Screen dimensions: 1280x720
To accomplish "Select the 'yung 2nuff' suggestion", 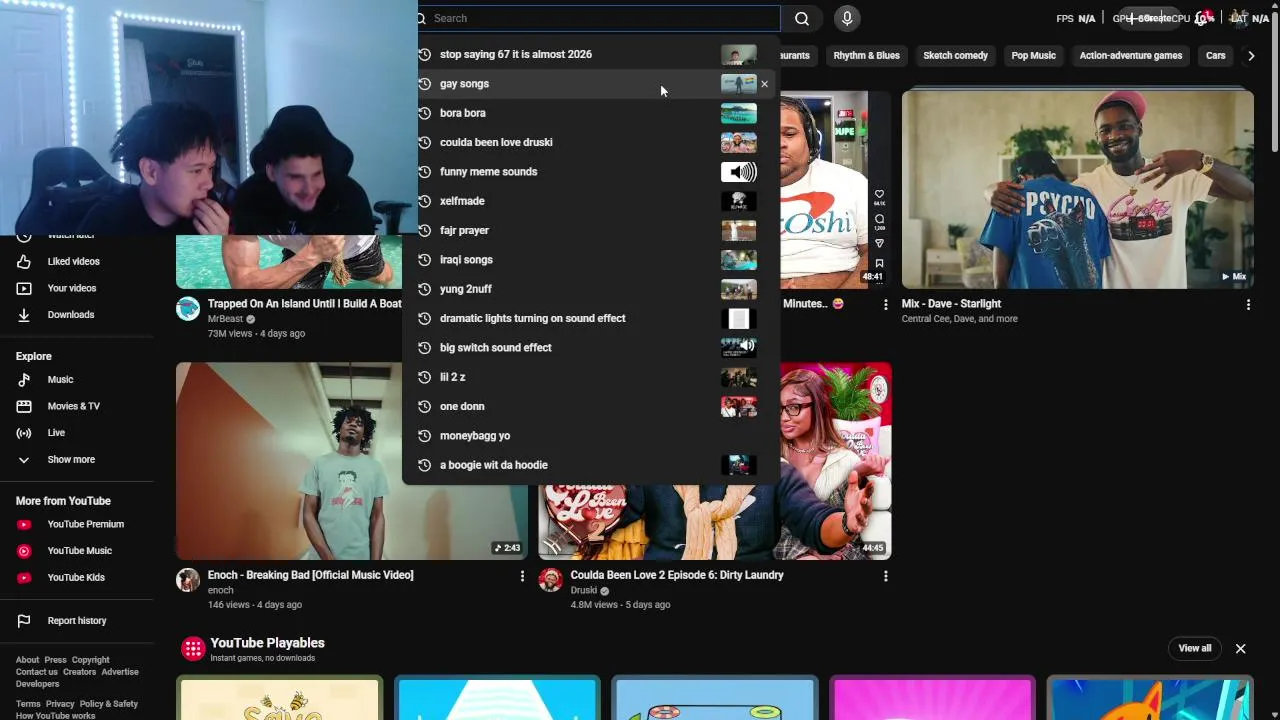I will (x=591, y=289).
